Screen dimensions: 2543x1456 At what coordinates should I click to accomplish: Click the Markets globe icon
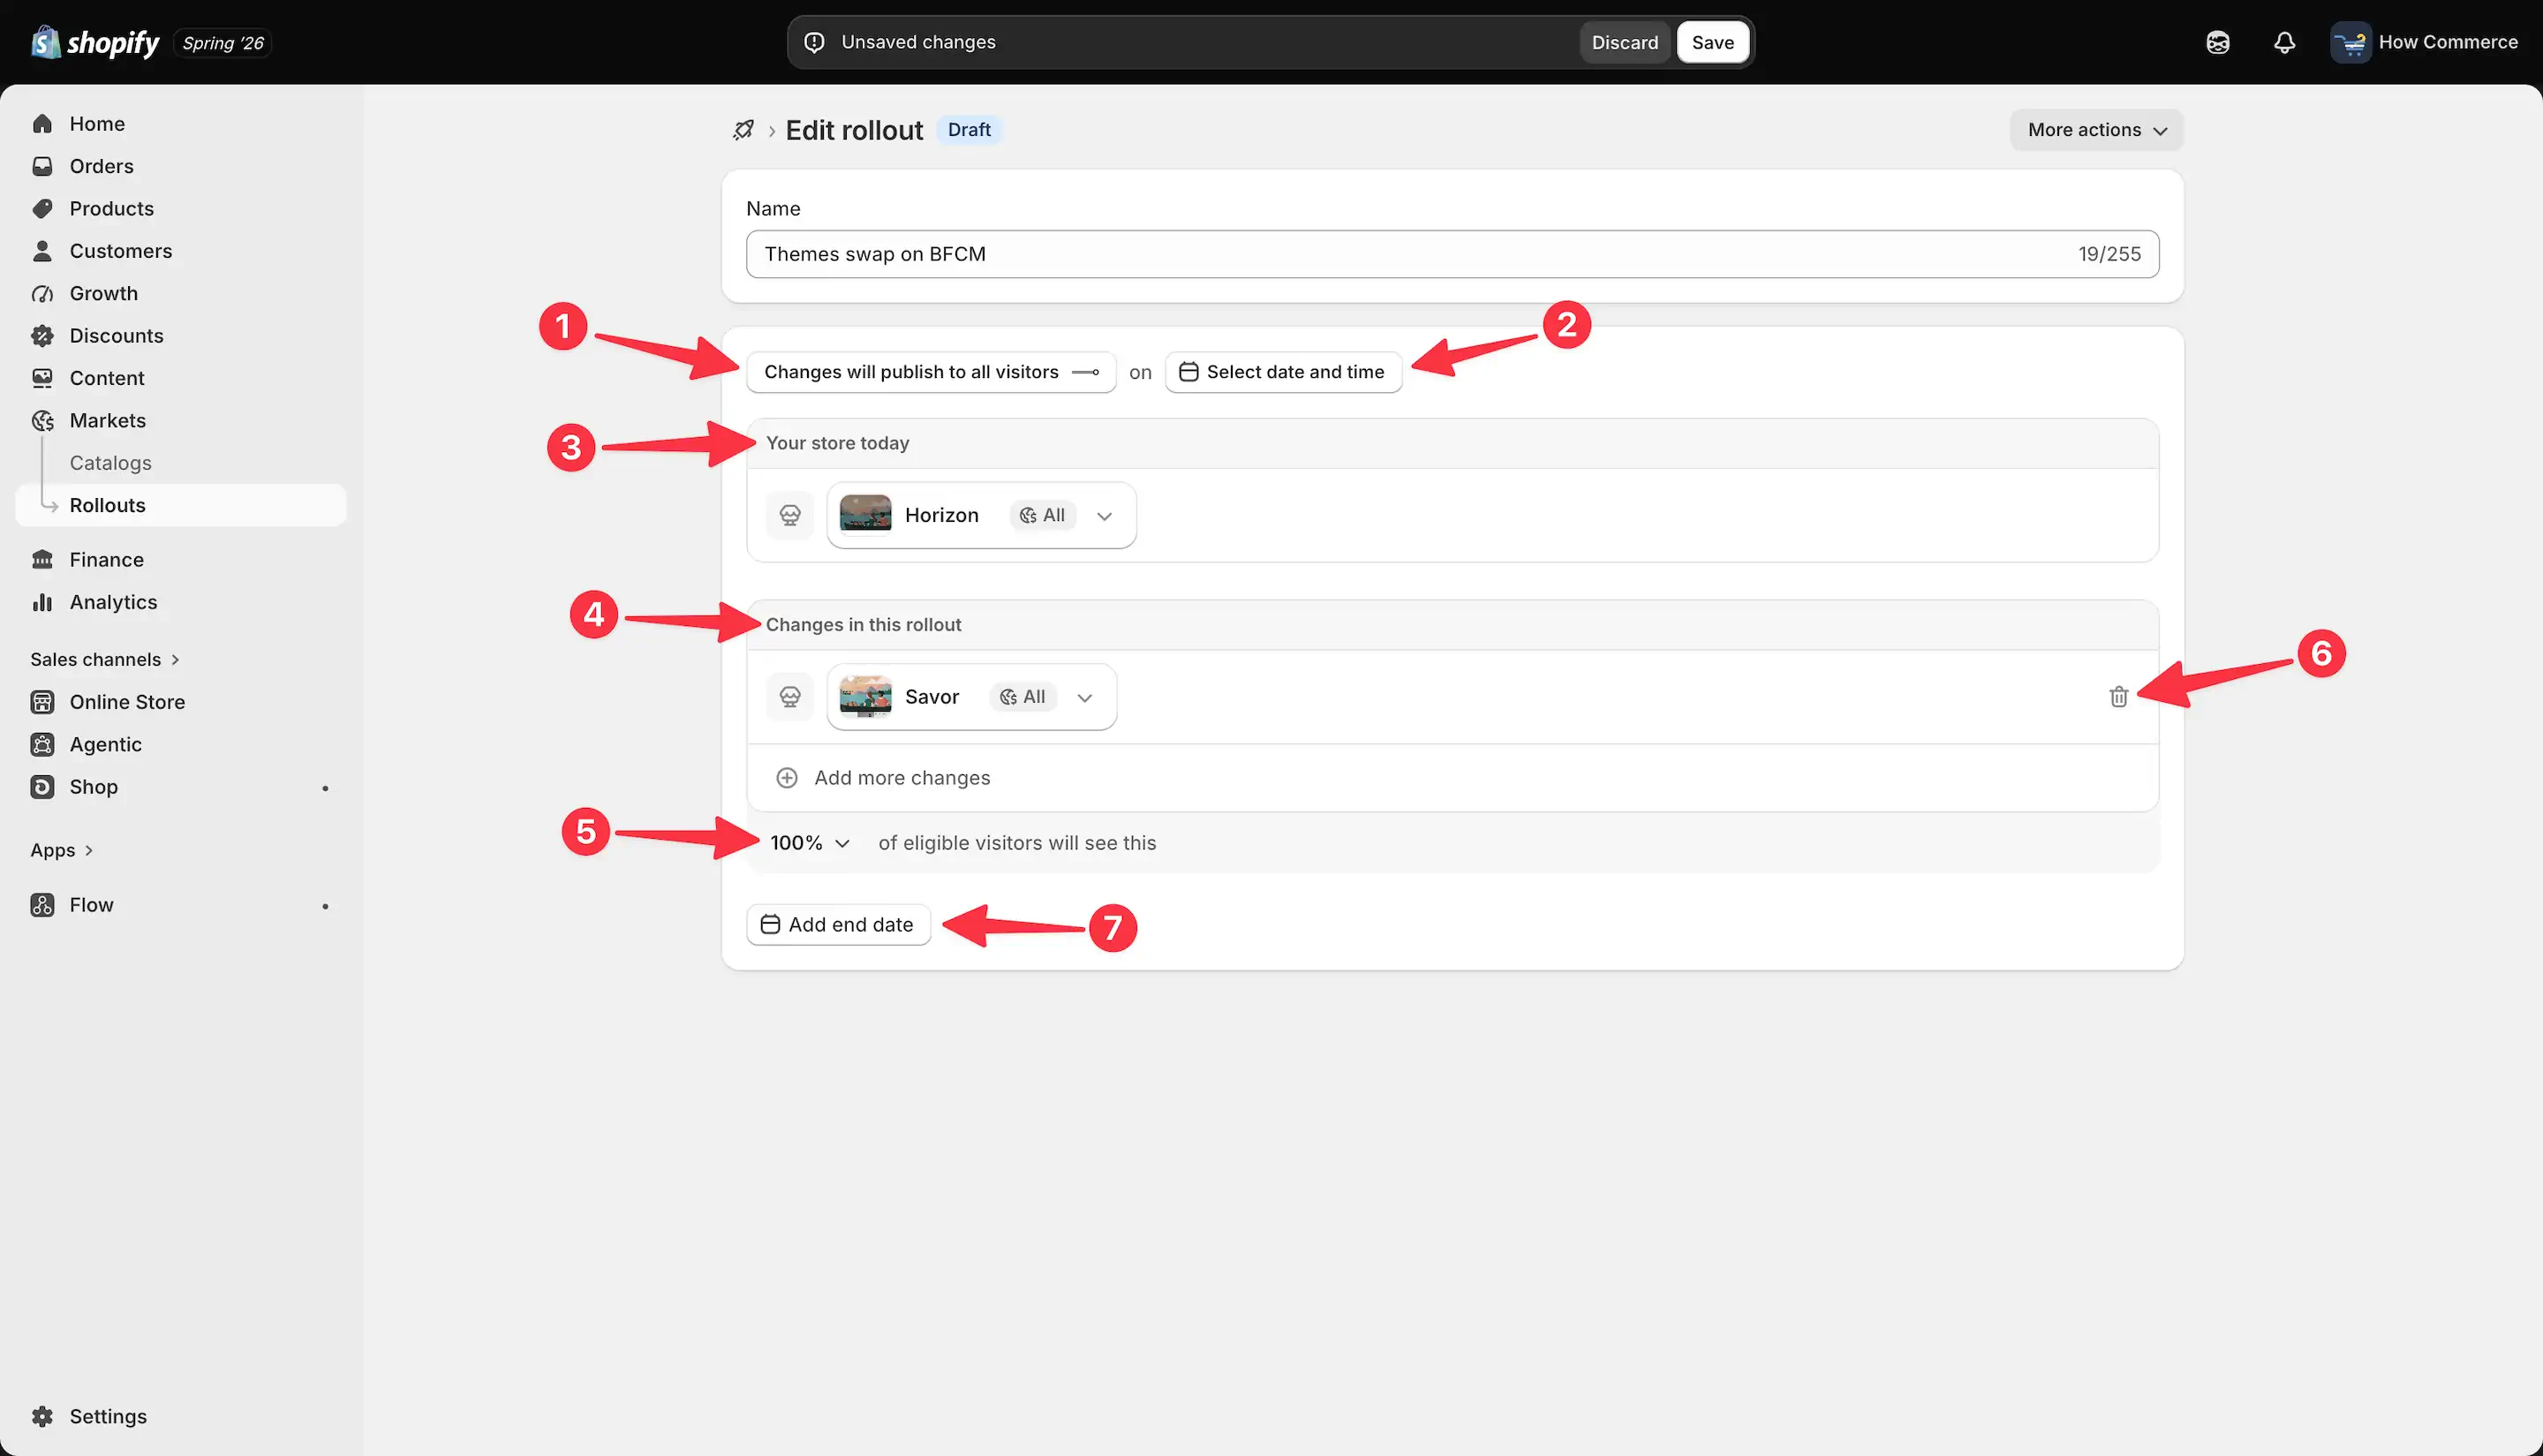pyautogui.click(x=42, y=421)
